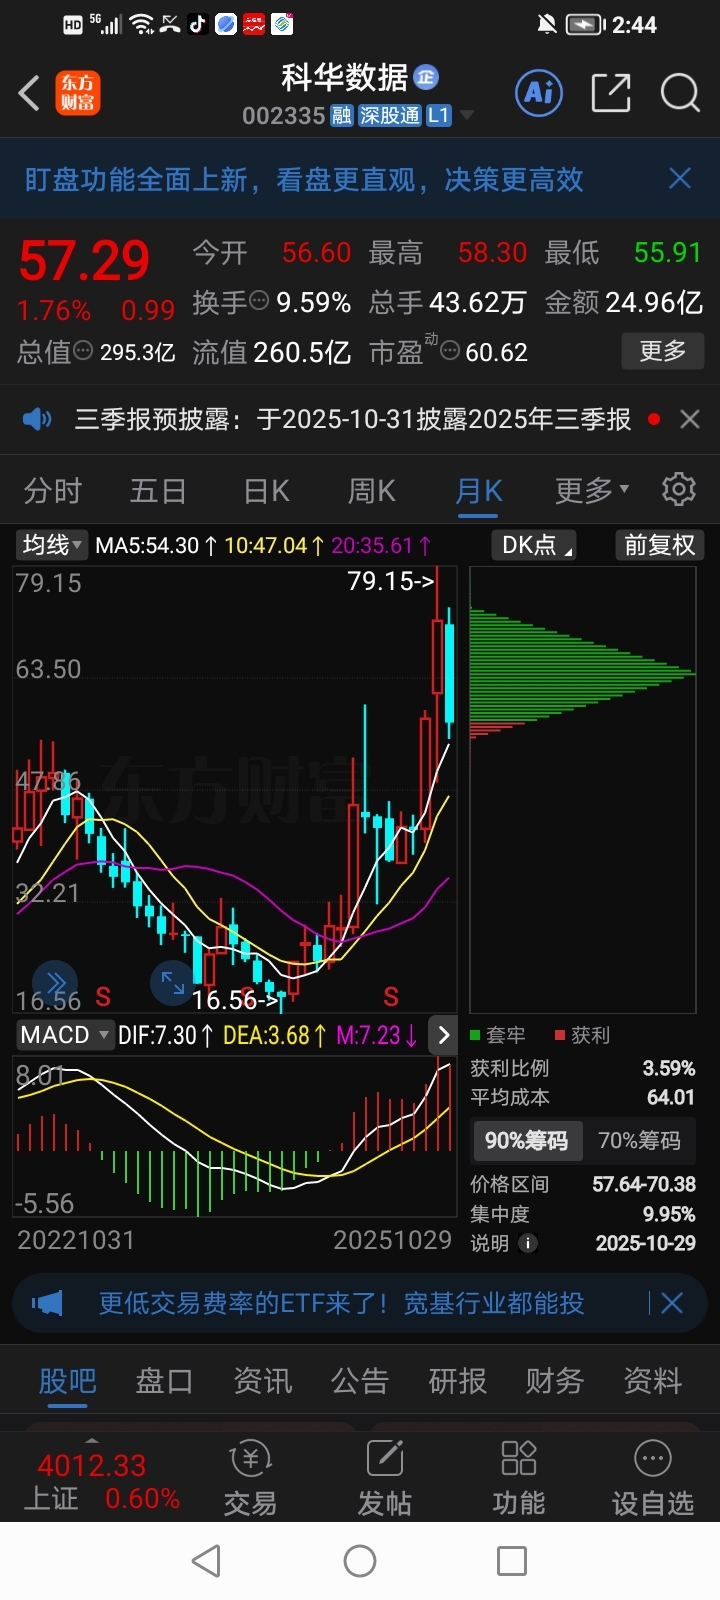This screenshot has height=1600, width=720.
Task: Tap the blue 正 badge by stock name
Action: click(426, 77)
